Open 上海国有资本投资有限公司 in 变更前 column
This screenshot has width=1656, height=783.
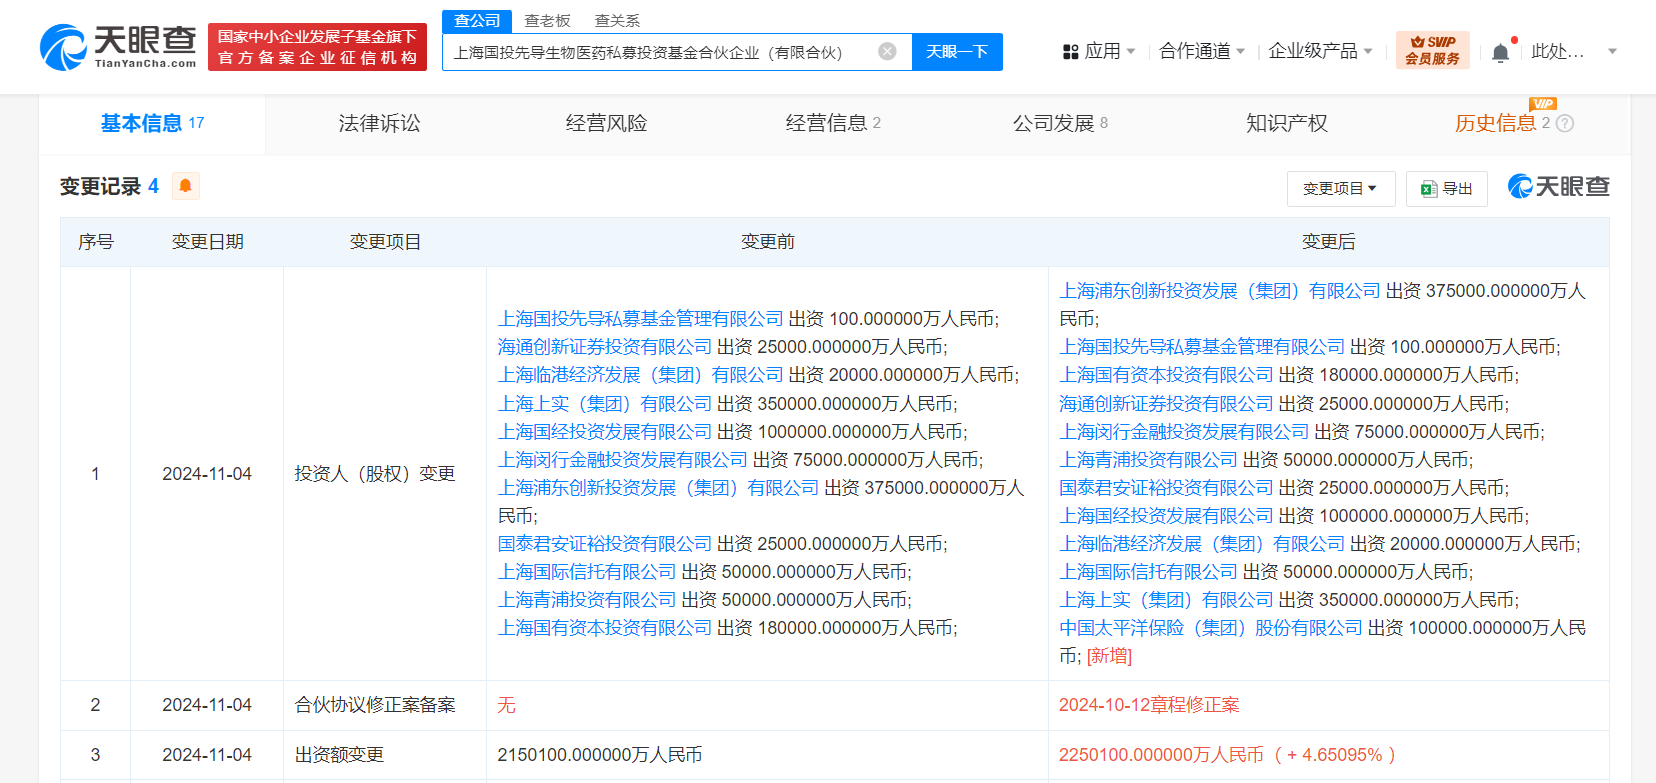(605, 628)
